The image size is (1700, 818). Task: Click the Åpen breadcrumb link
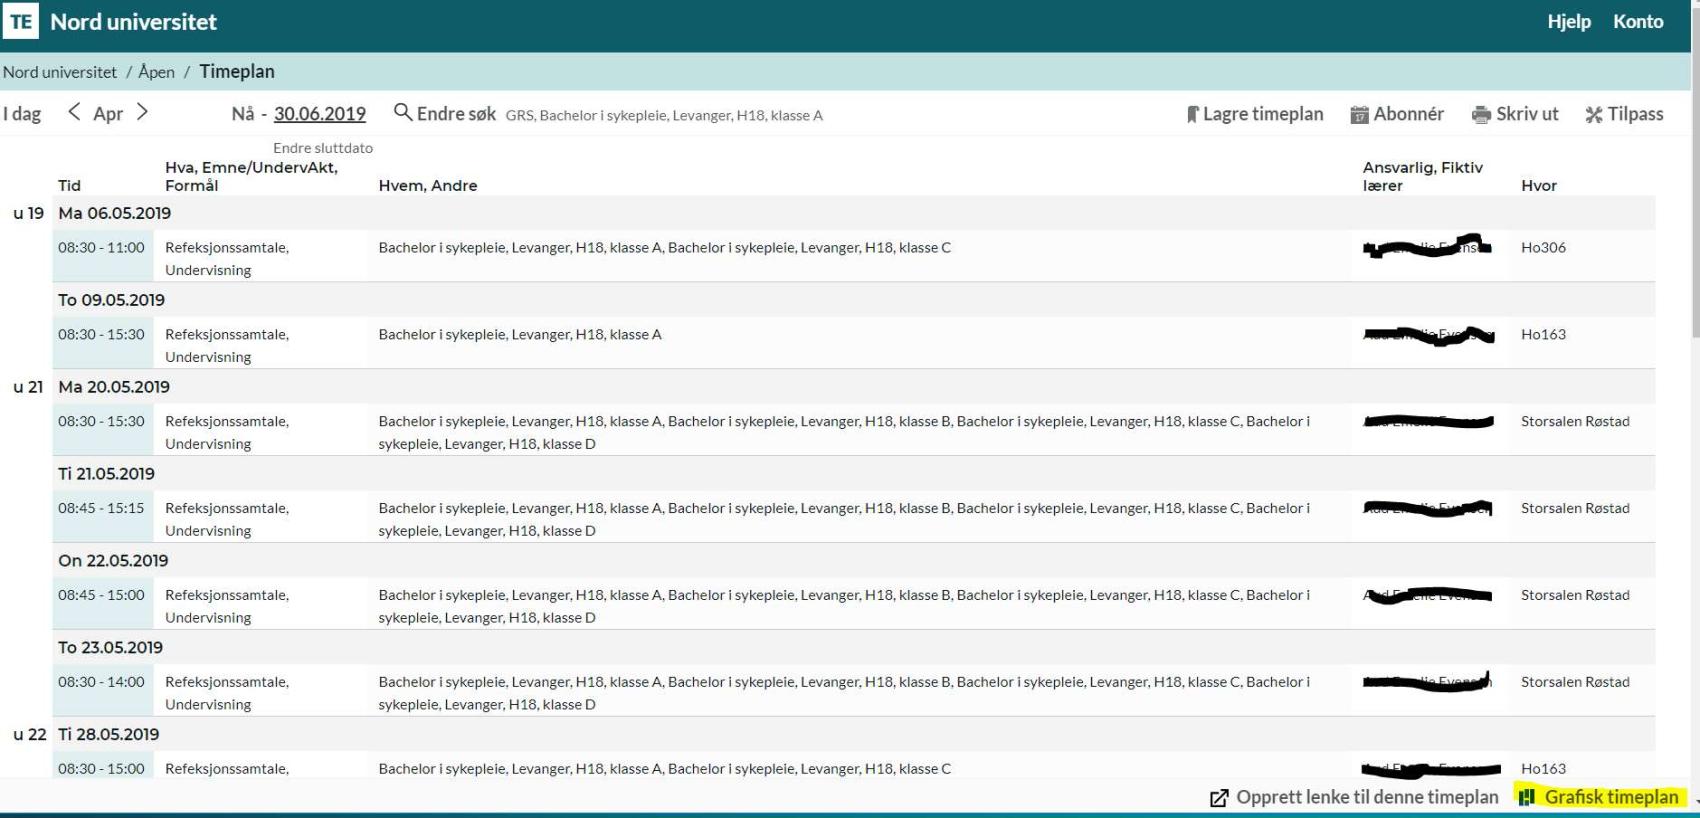tap(156, 72)
